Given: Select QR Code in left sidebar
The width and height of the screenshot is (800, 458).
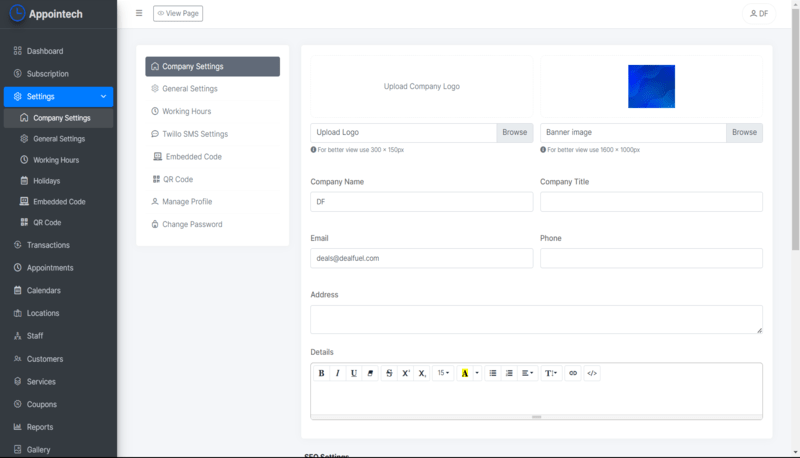Looking at the screenshot, I should (58, 222).
